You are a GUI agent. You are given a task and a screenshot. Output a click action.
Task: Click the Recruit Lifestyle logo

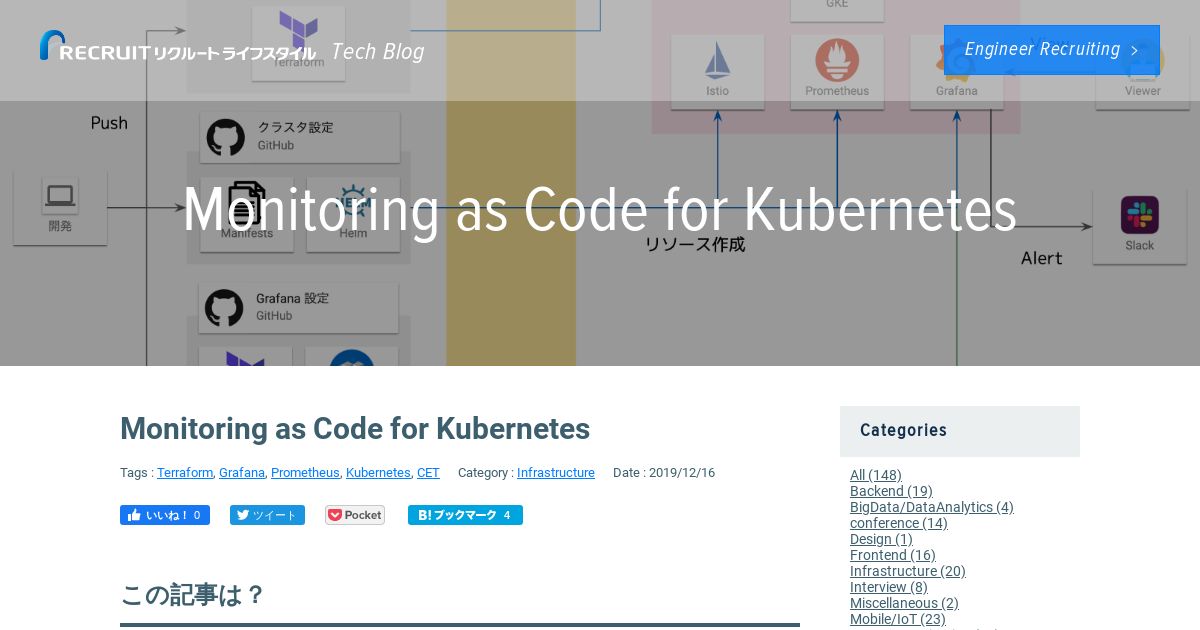[x=178, y=47]
